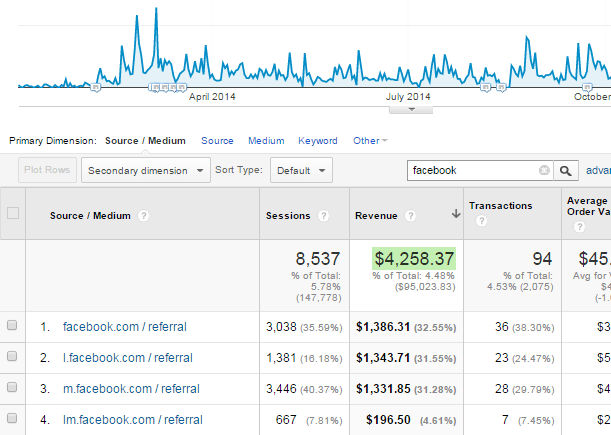This screenshot has height=435, width=611.
Task: Click total transactions value 94
Action: (x=542, y=259)
